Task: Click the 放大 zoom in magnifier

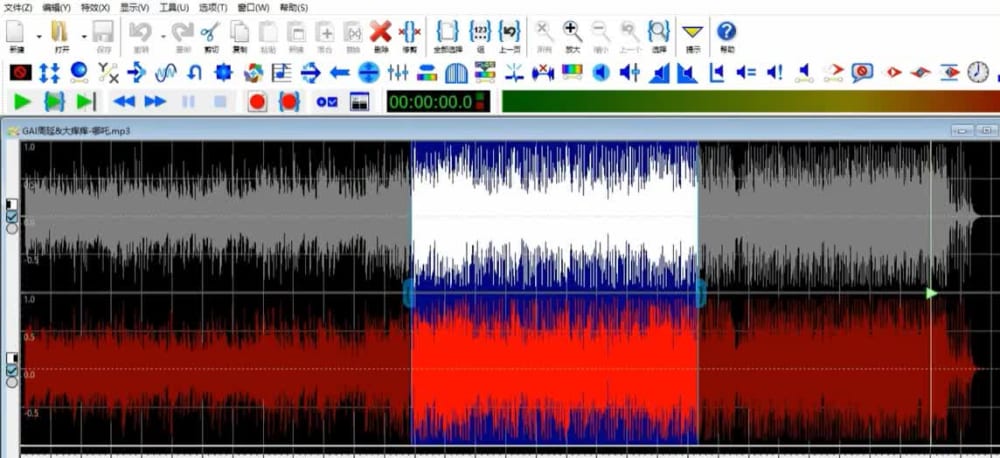Action: [572, 31]
